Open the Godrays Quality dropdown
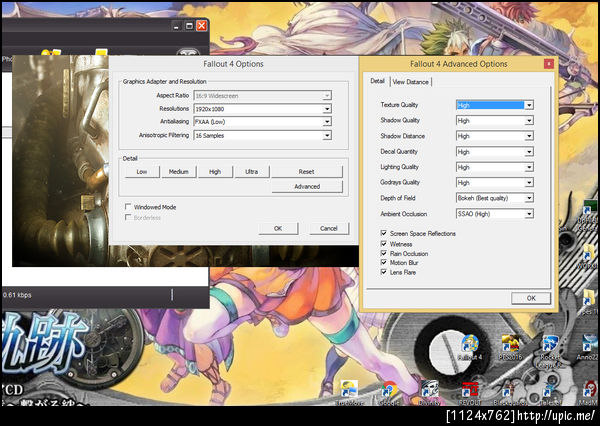Viewport: 600px width, 426px height. point(495,183)
